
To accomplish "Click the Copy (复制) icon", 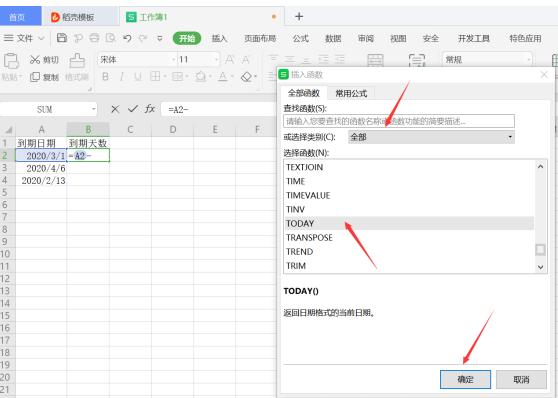I will coord(35,77).
